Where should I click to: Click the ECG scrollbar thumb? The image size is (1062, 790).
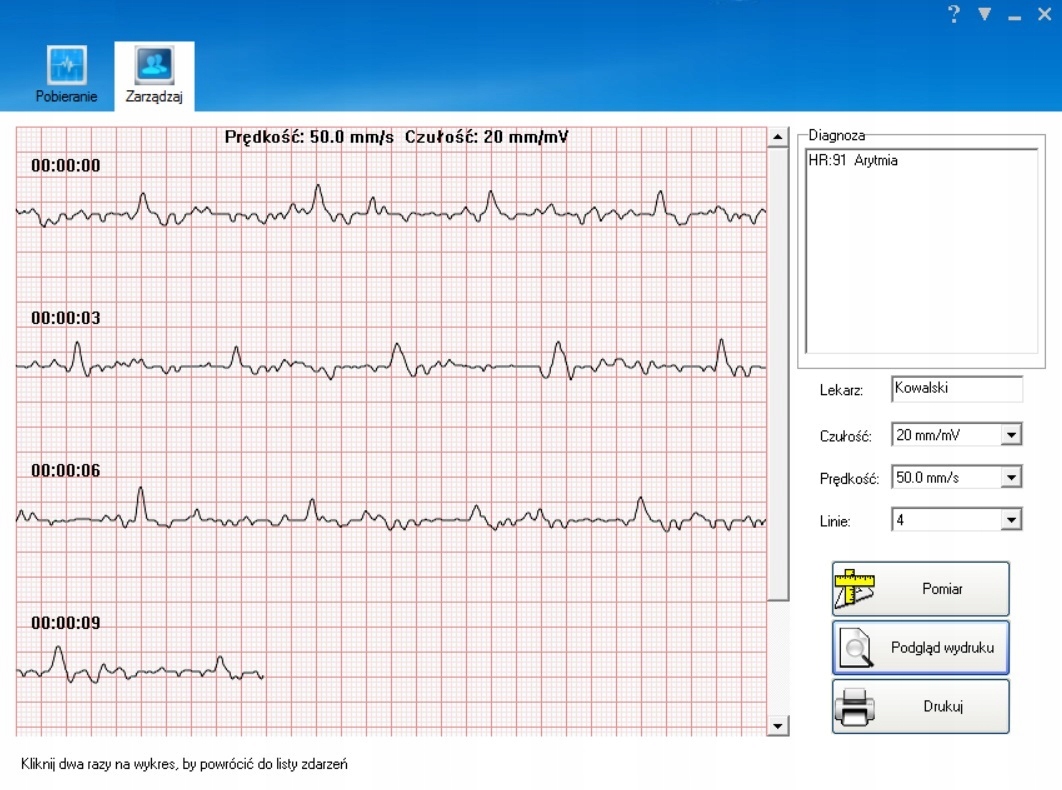(x=778, y=374)
